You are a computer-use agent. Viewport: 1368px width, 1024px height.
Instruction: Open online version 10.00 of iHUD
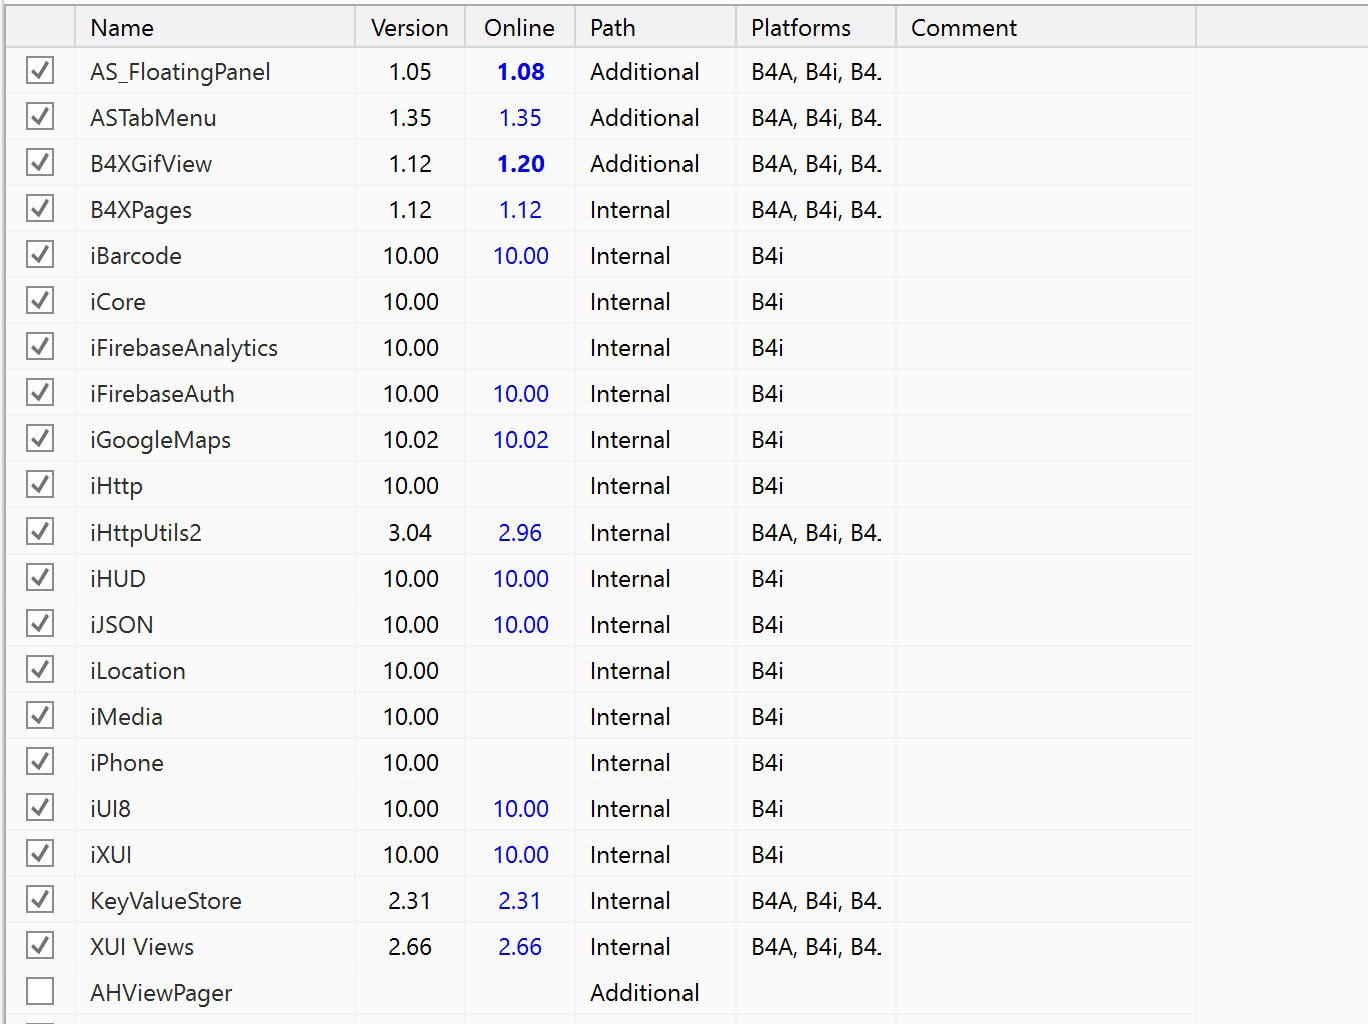point(521,579)
